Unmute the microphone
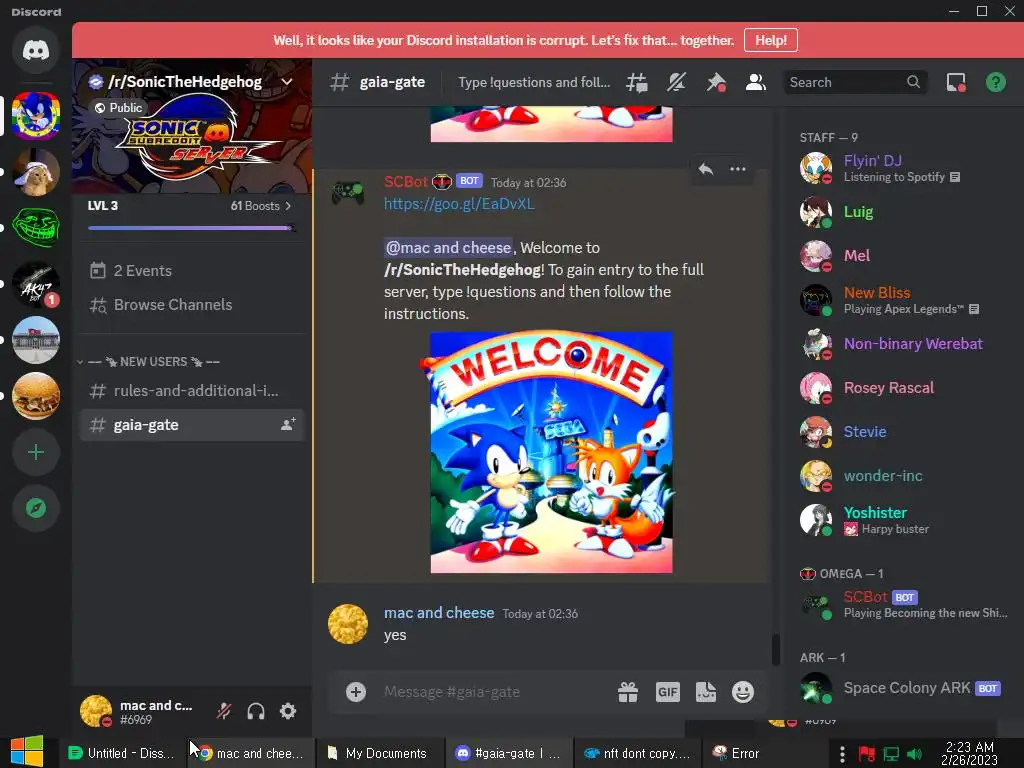The width and height of the screenshot is (1024, 768). (224, 711)
